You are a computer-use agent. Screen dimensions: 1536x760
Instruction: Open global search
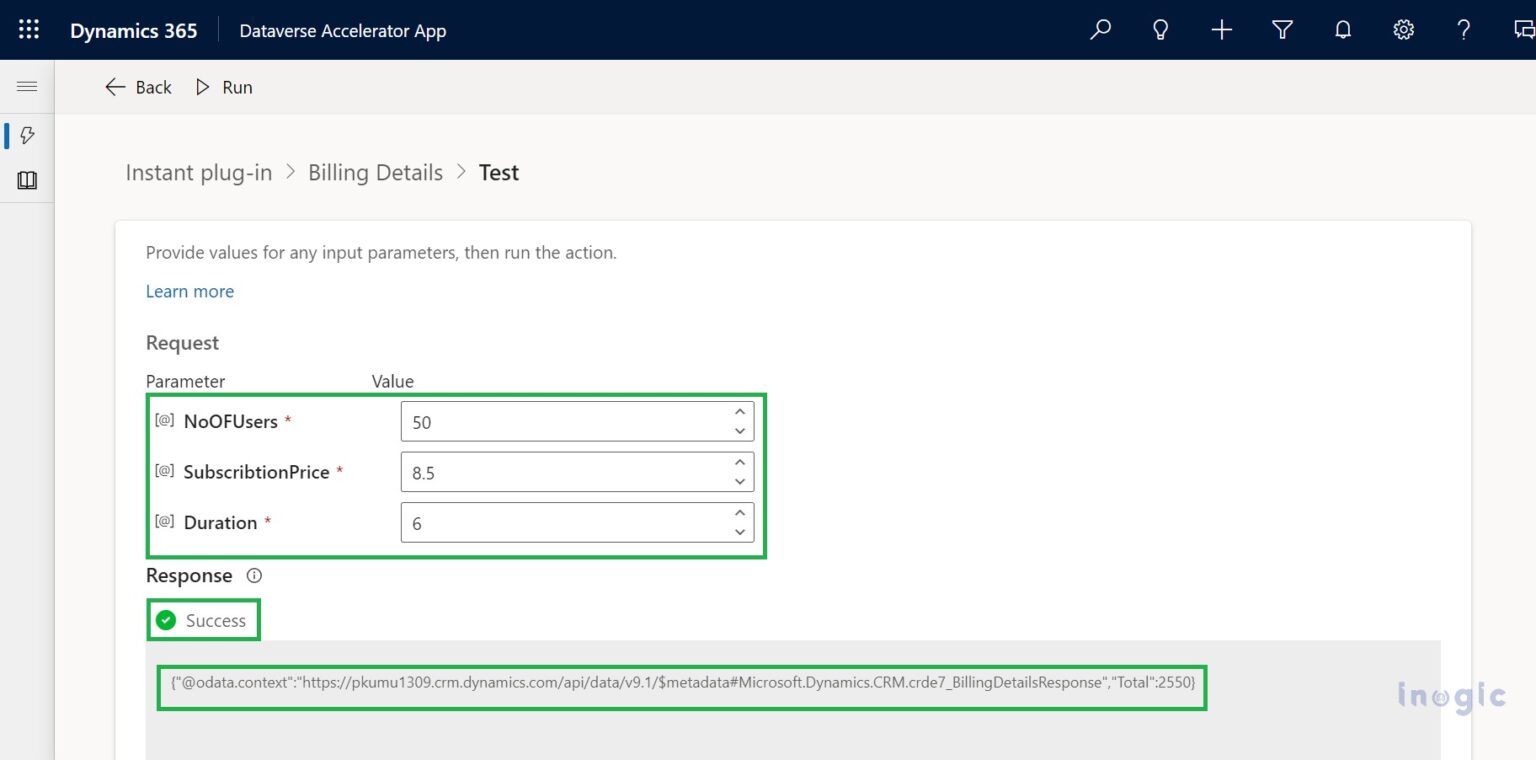tap(1100, 30)
